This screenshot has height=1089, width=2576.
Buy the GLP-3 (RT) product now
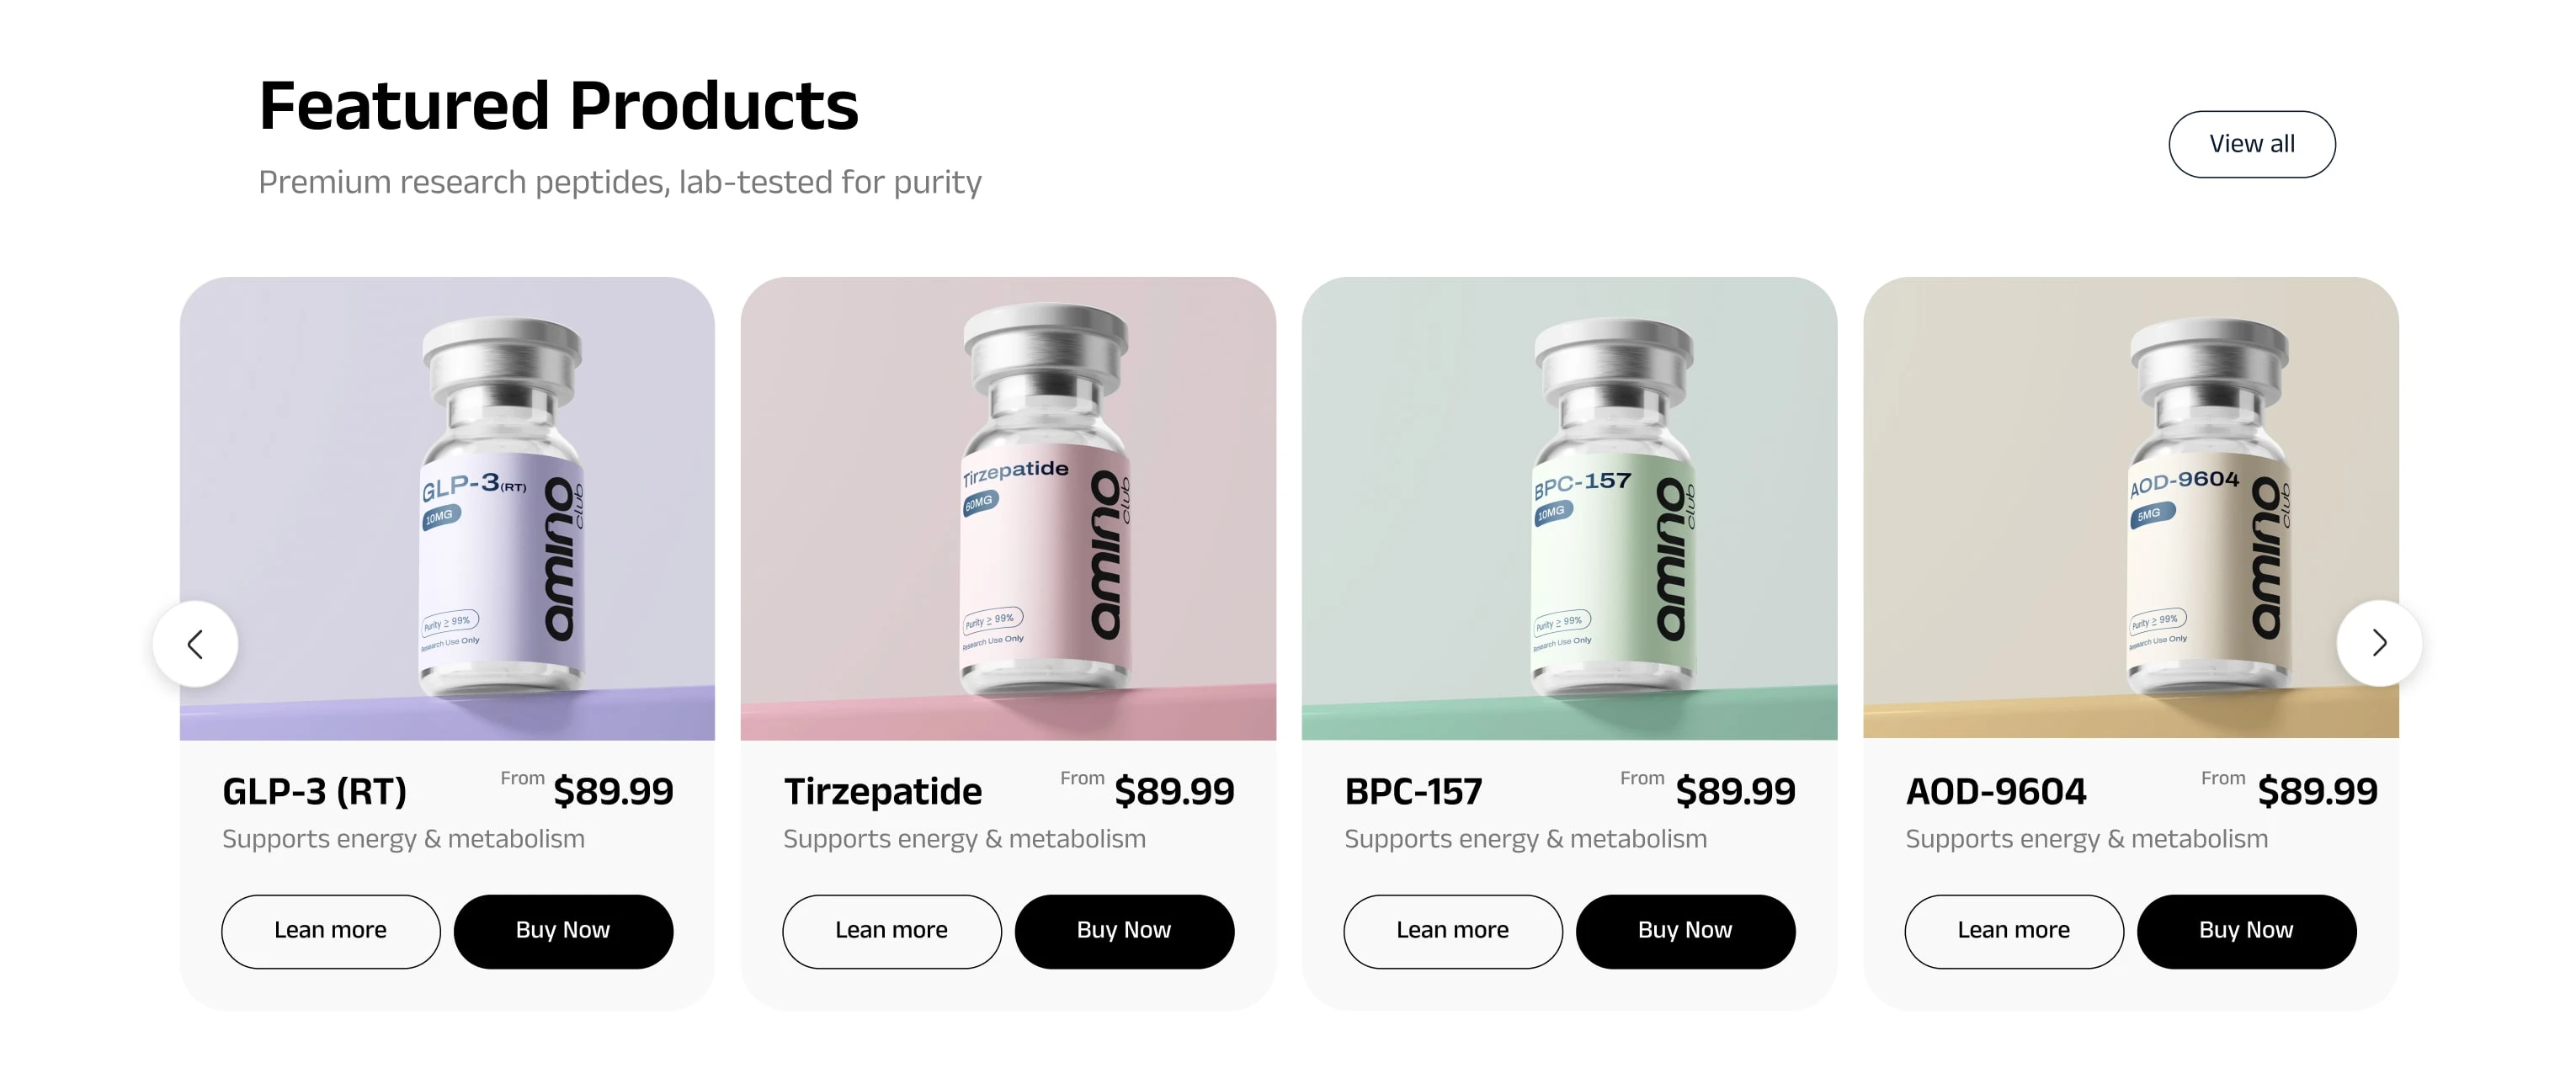point(563,931)
